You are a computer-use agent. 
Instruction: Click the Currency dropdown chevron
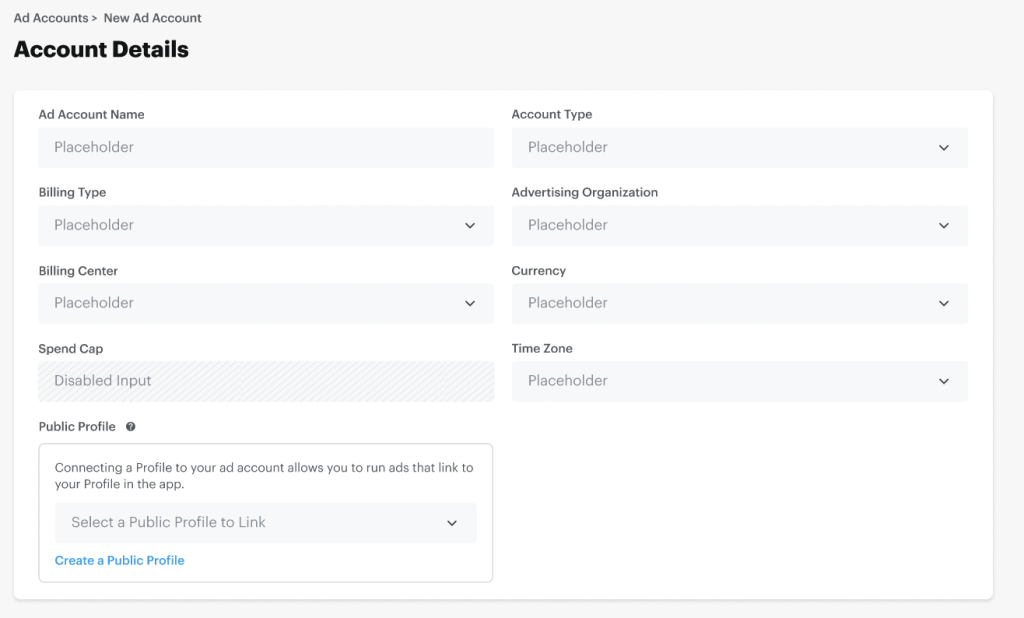pyautogui.click(x=943, y=303)
